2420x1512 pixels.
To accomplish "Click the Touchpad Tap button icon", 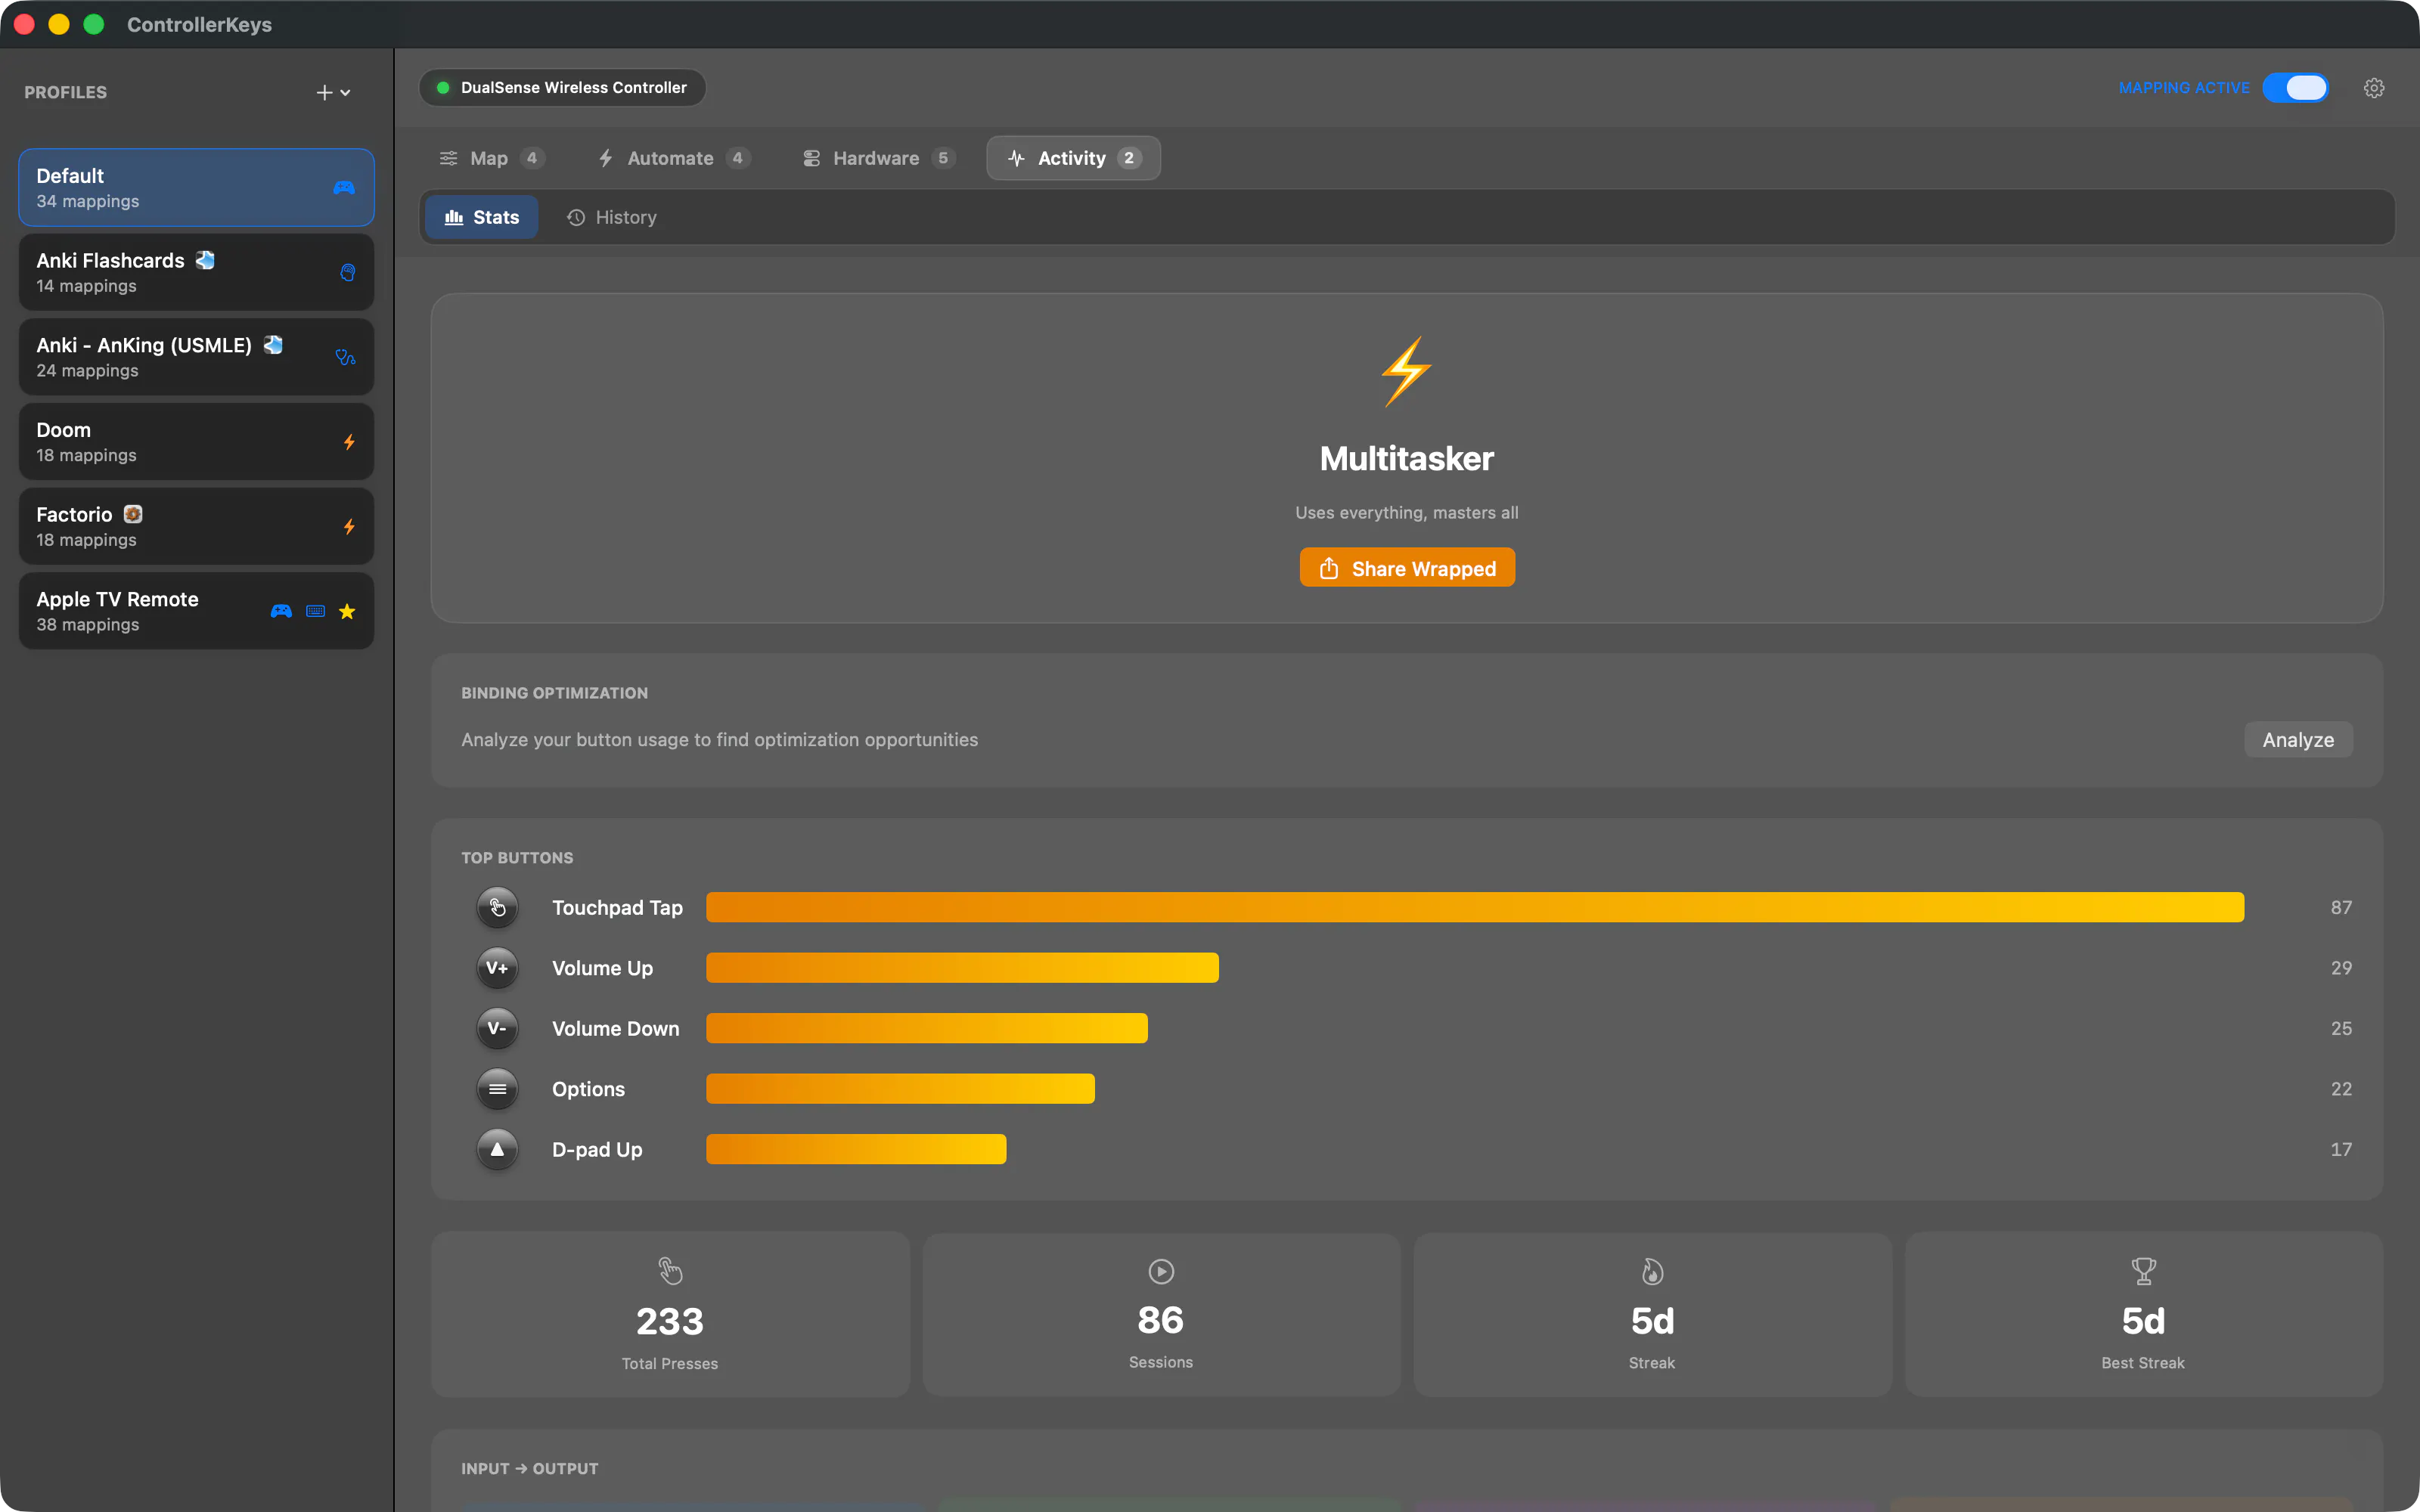I will click(x=497, y=907).
